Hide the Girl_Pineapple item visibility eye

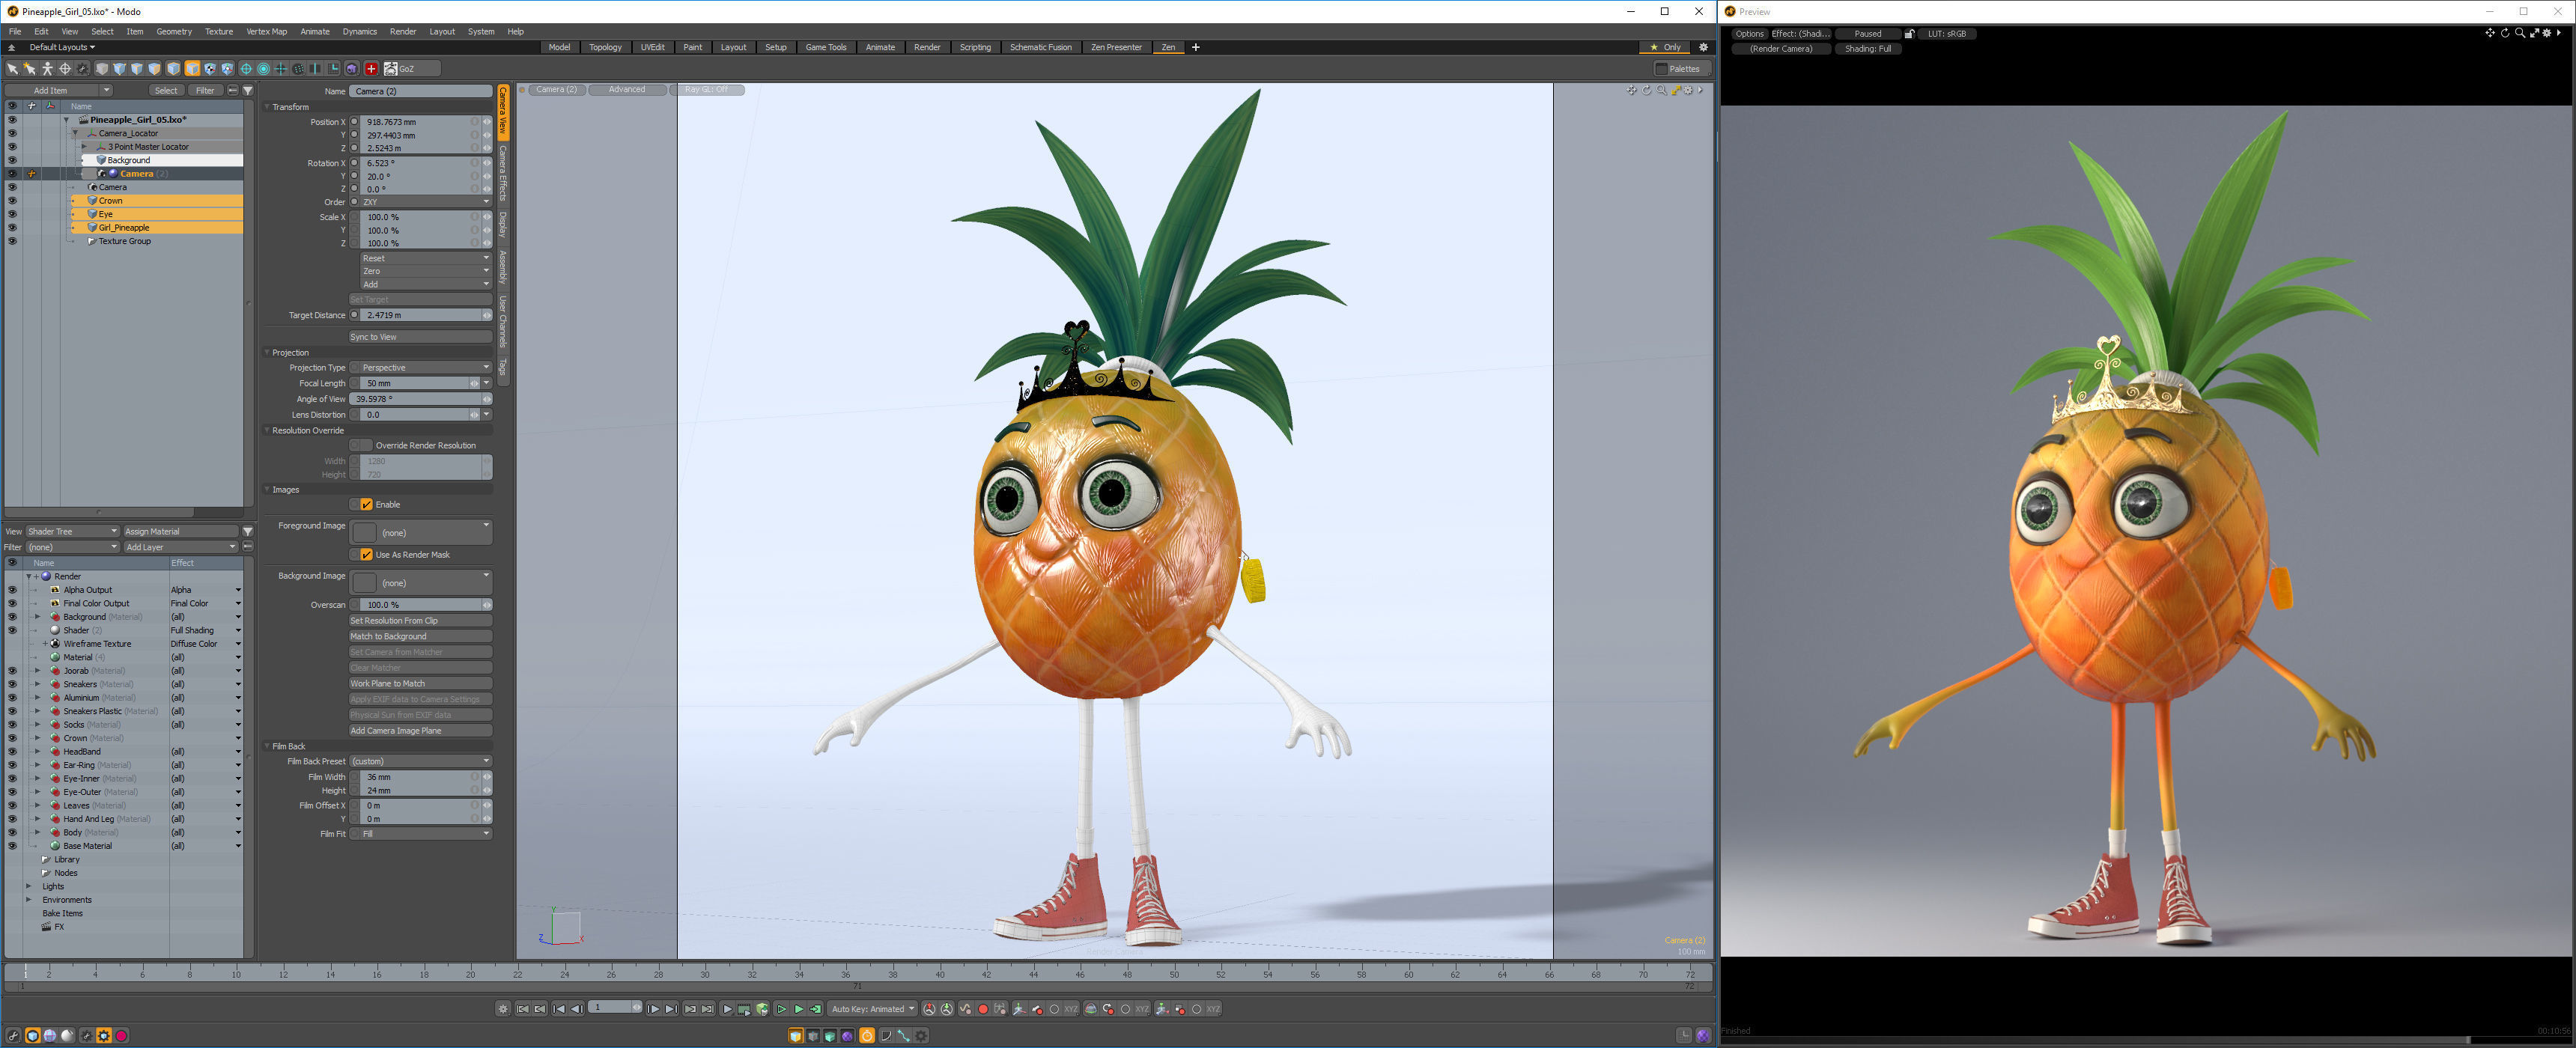click(x=12, y=228)
